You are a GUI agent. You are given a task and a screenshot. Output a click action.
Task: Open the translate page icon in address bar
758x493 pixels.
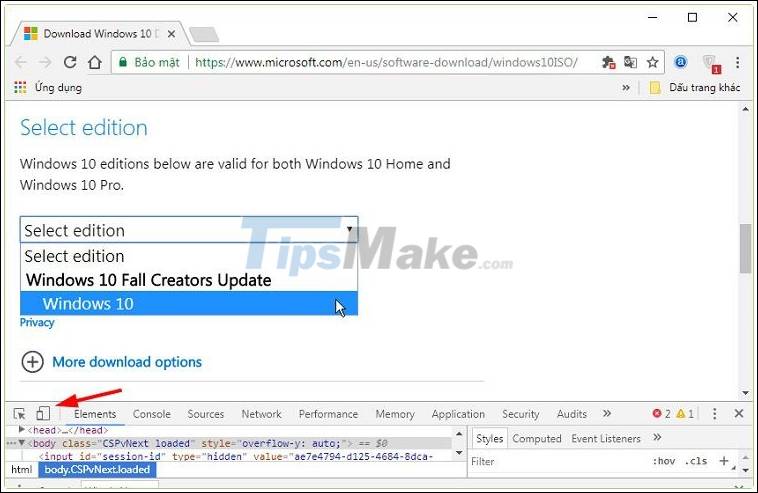tap(630, 62)
